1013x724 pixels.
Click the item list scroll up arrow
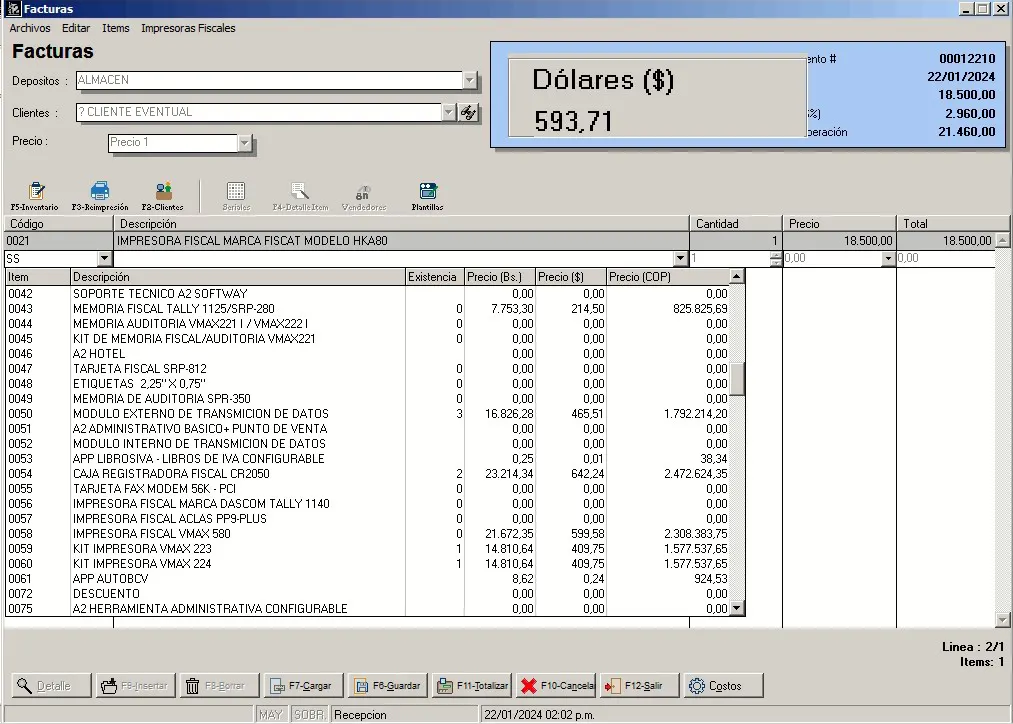pos(736,276)
